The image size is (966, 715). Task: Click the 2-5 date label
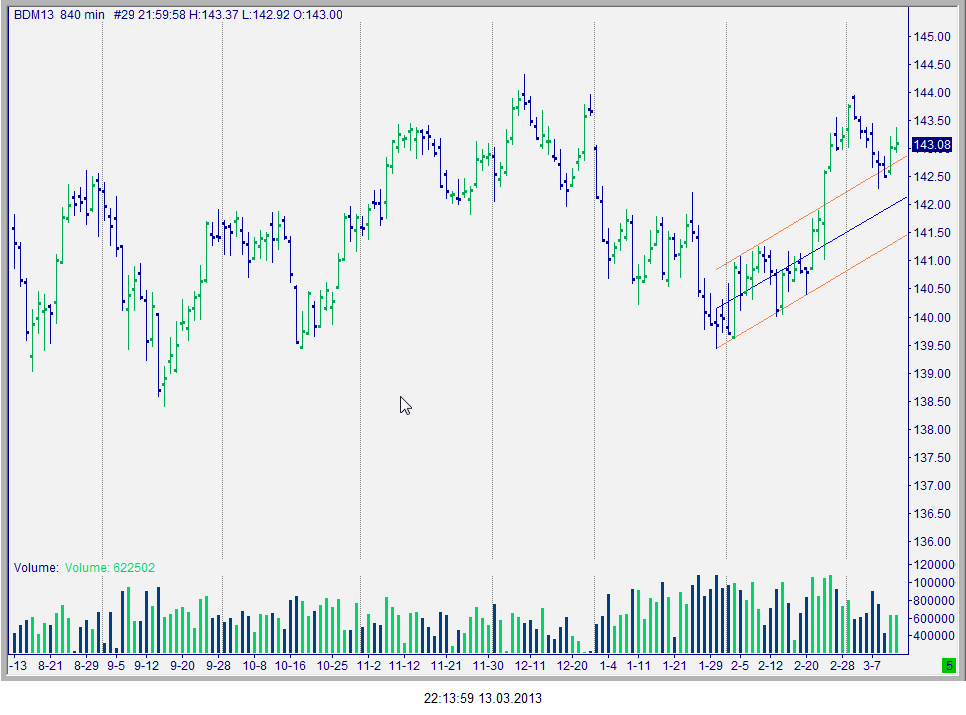tap(740, 666)
